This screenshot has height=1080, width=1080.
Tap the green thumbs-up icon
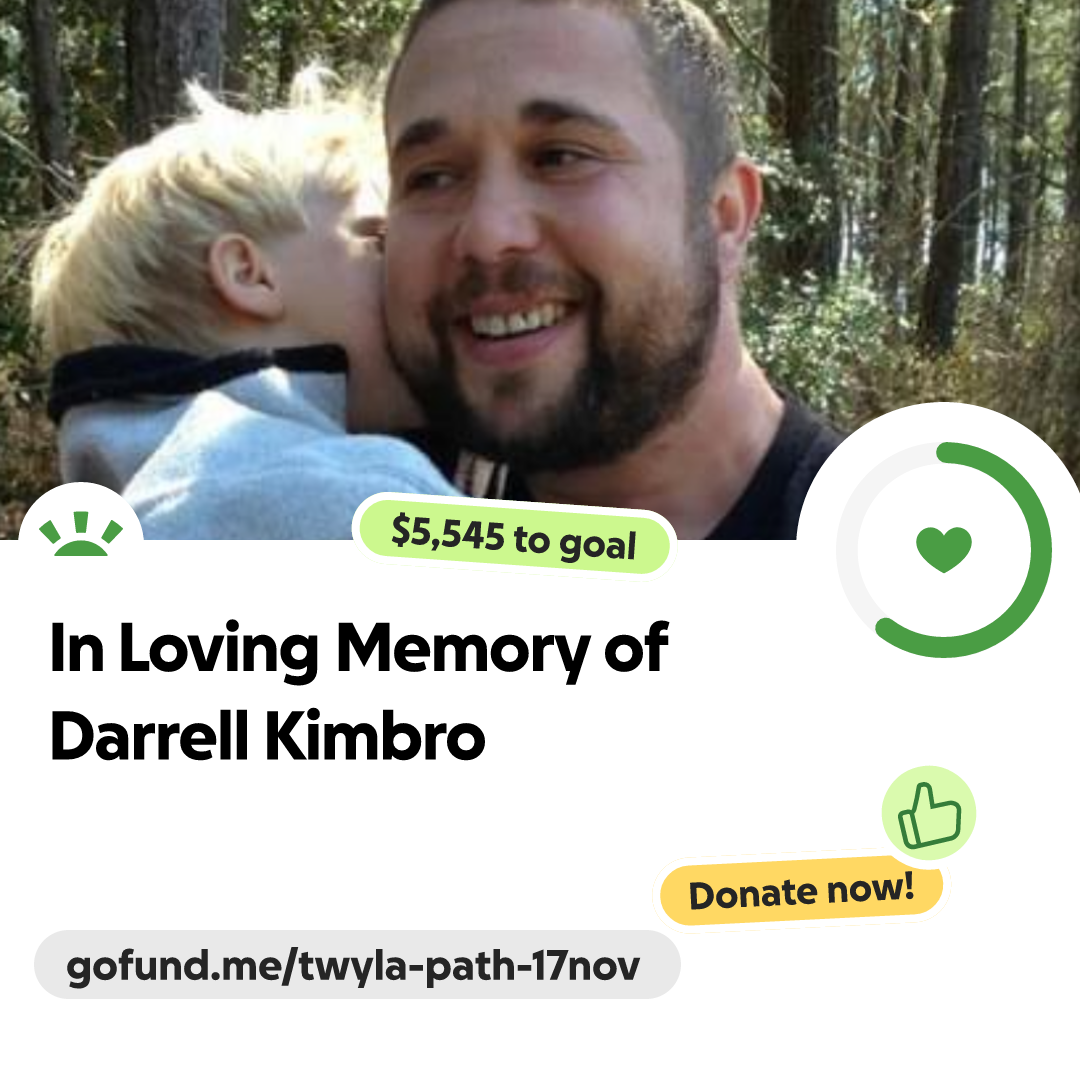(929, 813)
